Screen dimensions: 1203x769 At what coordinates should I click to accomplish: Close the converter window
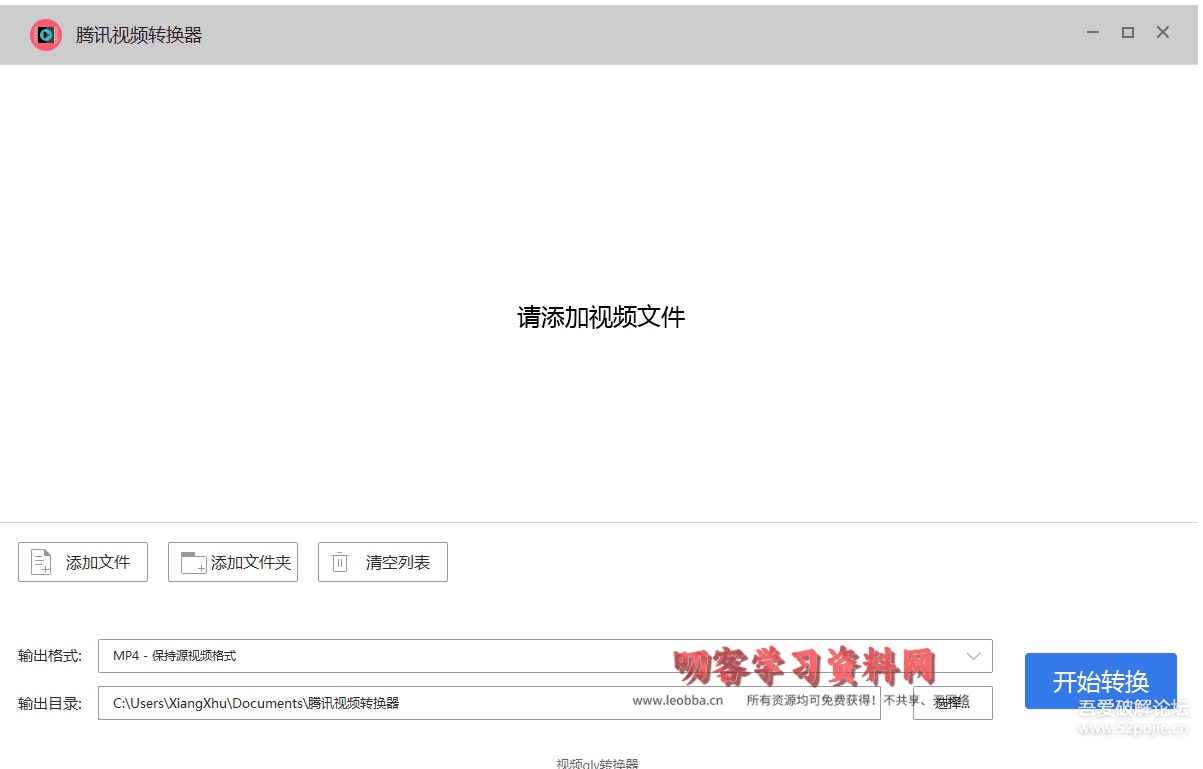coord(1163,33)
